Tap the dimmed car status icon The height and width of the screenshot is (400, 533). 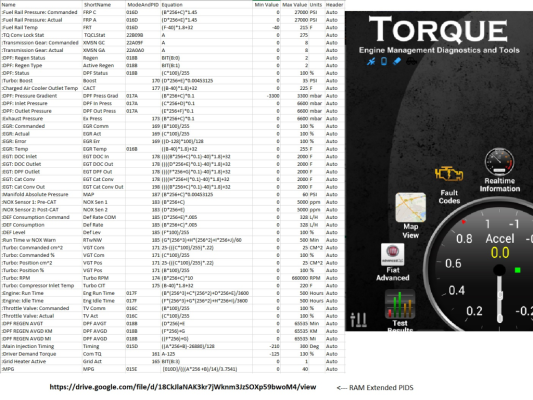point(411,61)
